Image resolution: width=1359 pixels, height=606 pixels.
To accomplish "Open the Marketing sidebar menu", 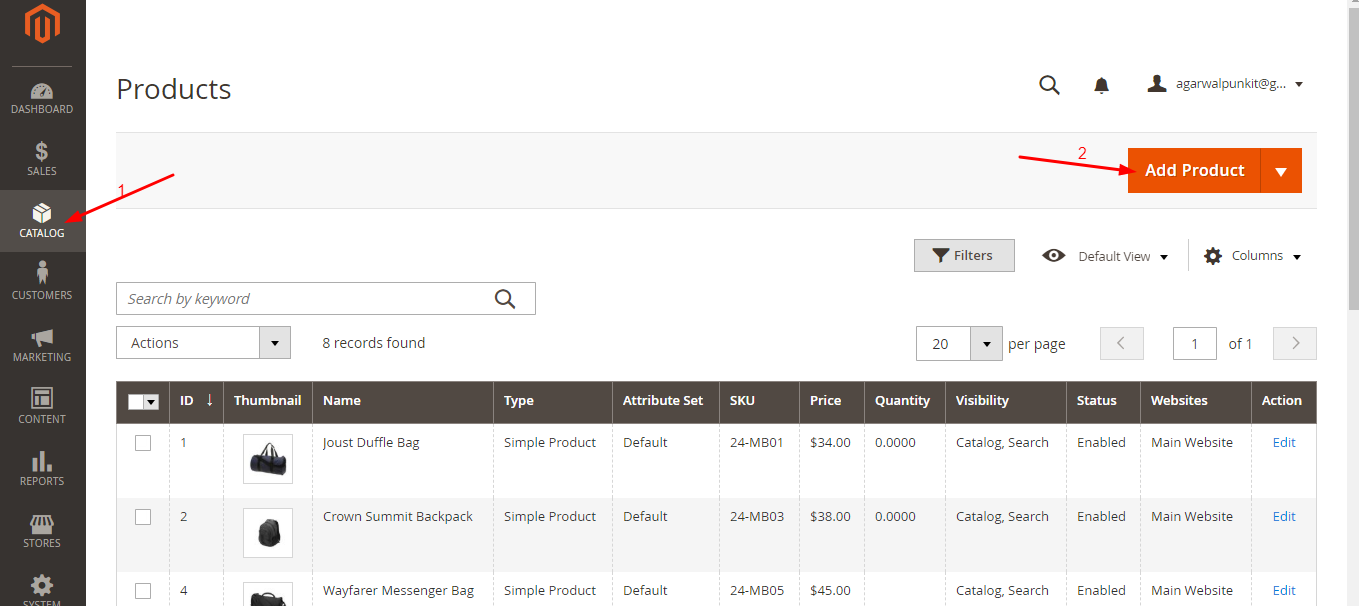I will [x=42, y=345].
